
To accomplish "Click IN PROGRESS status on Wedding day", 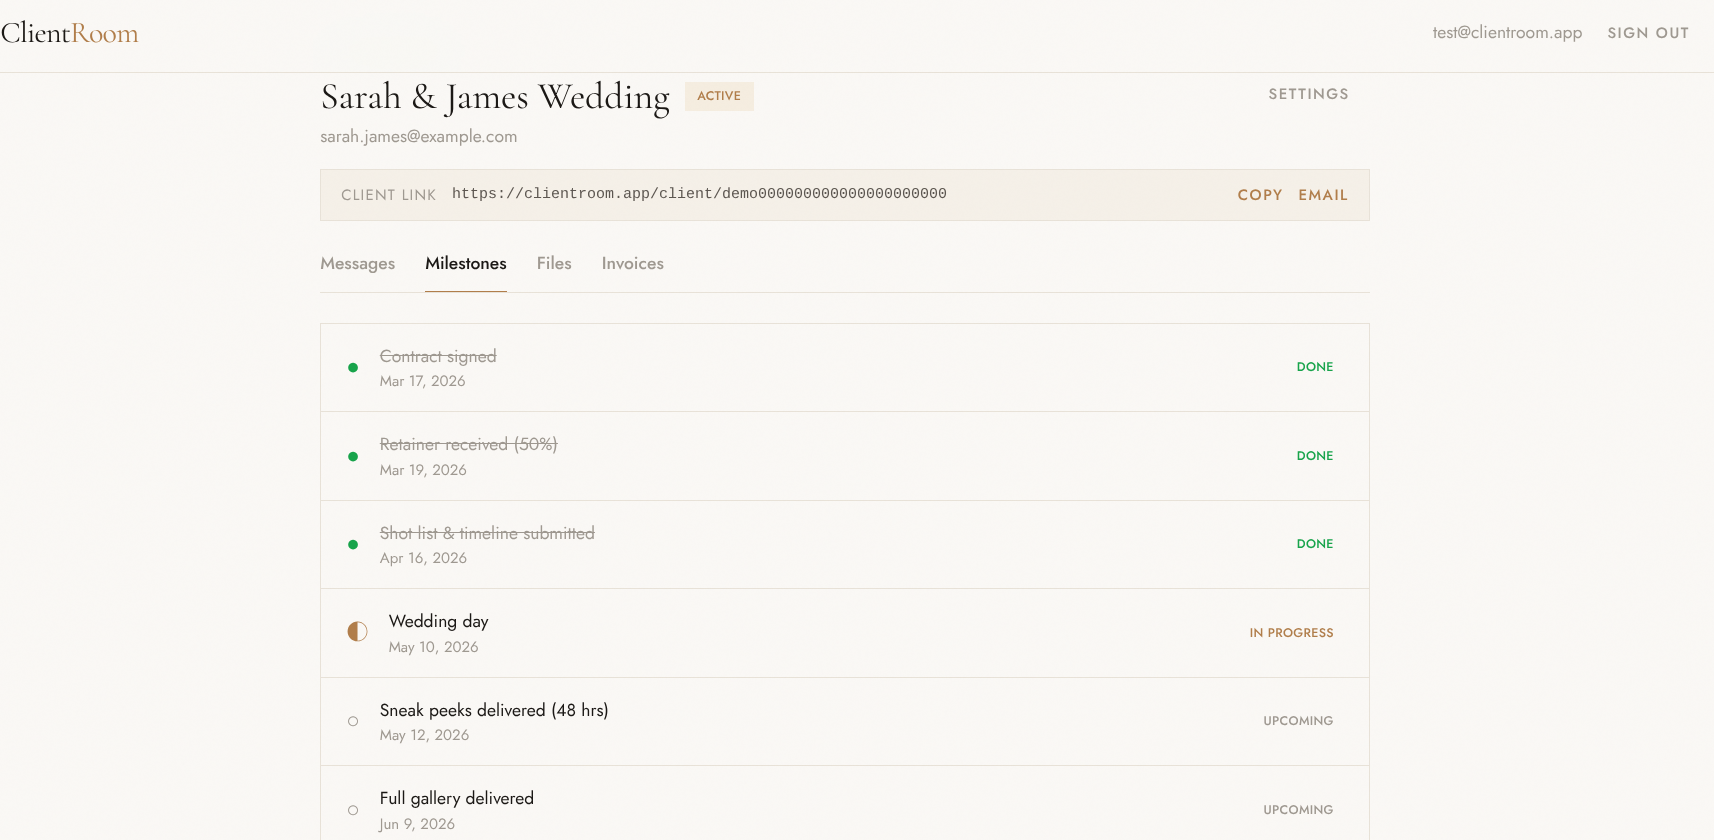I will click(x=1291, y=633).
